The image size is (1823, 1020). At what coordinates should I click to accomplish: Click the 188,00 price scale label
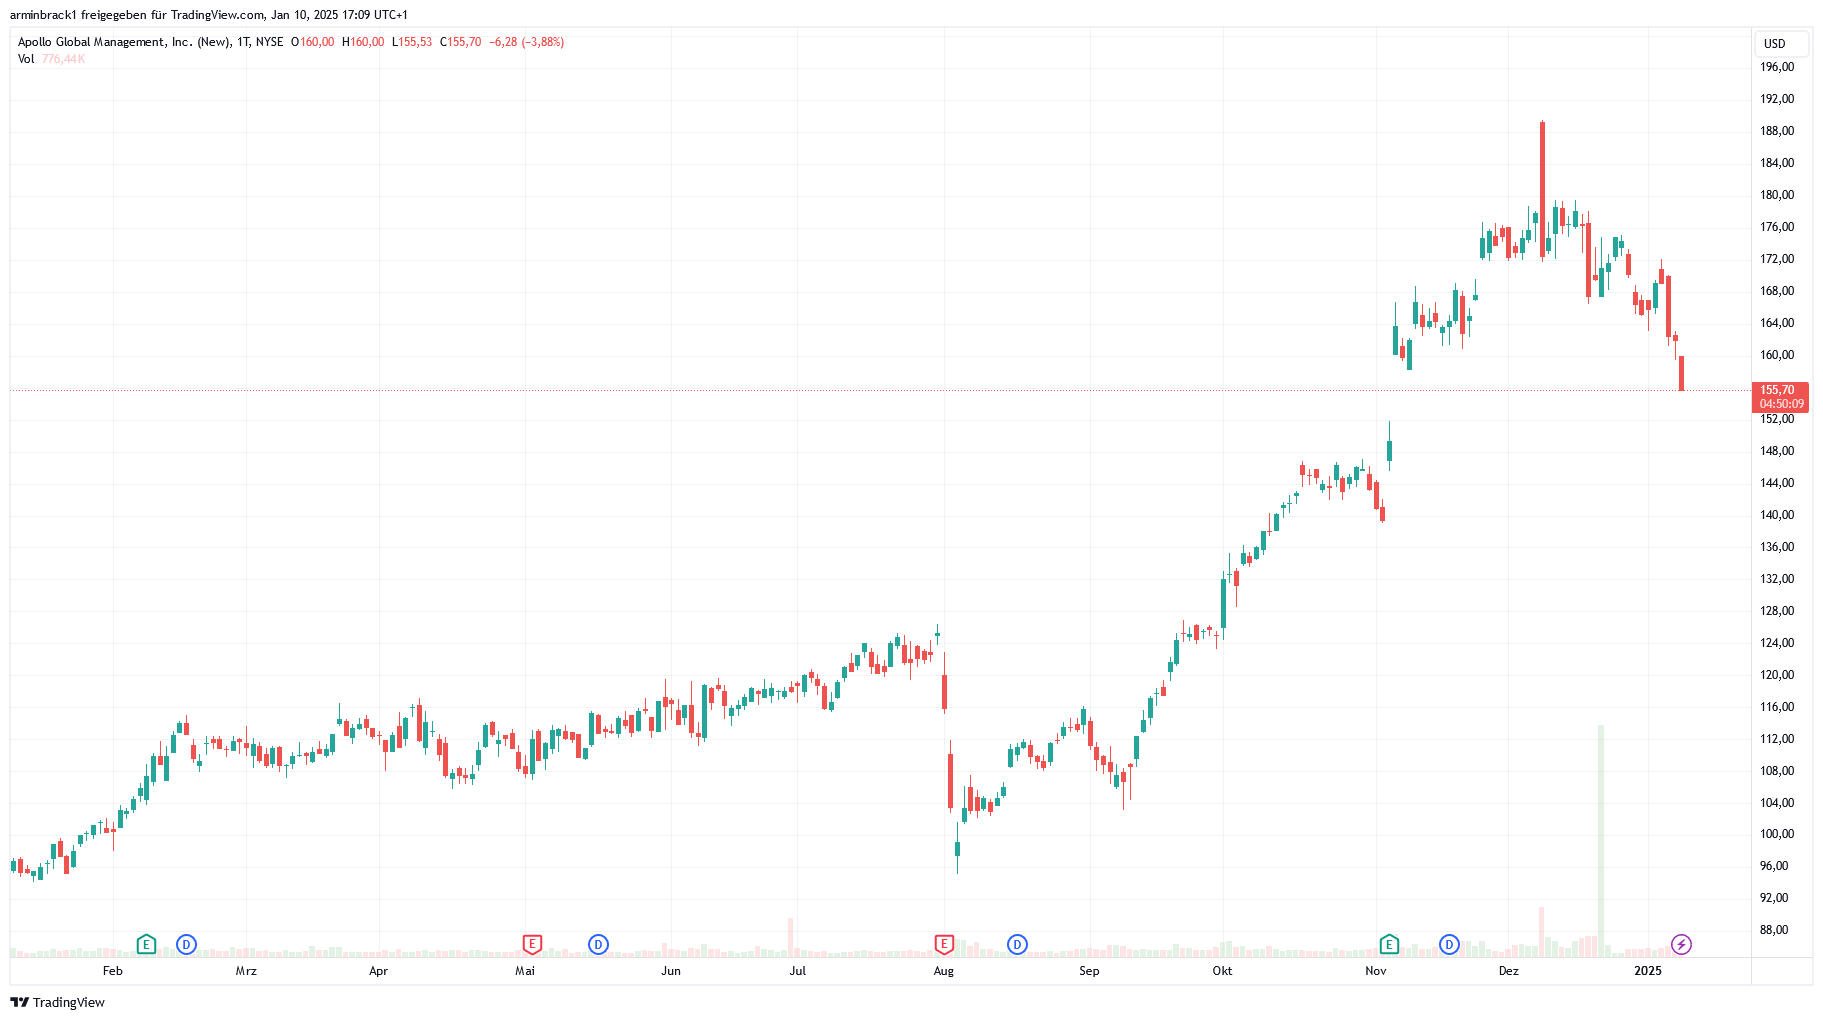click(x=1777, y=131)
